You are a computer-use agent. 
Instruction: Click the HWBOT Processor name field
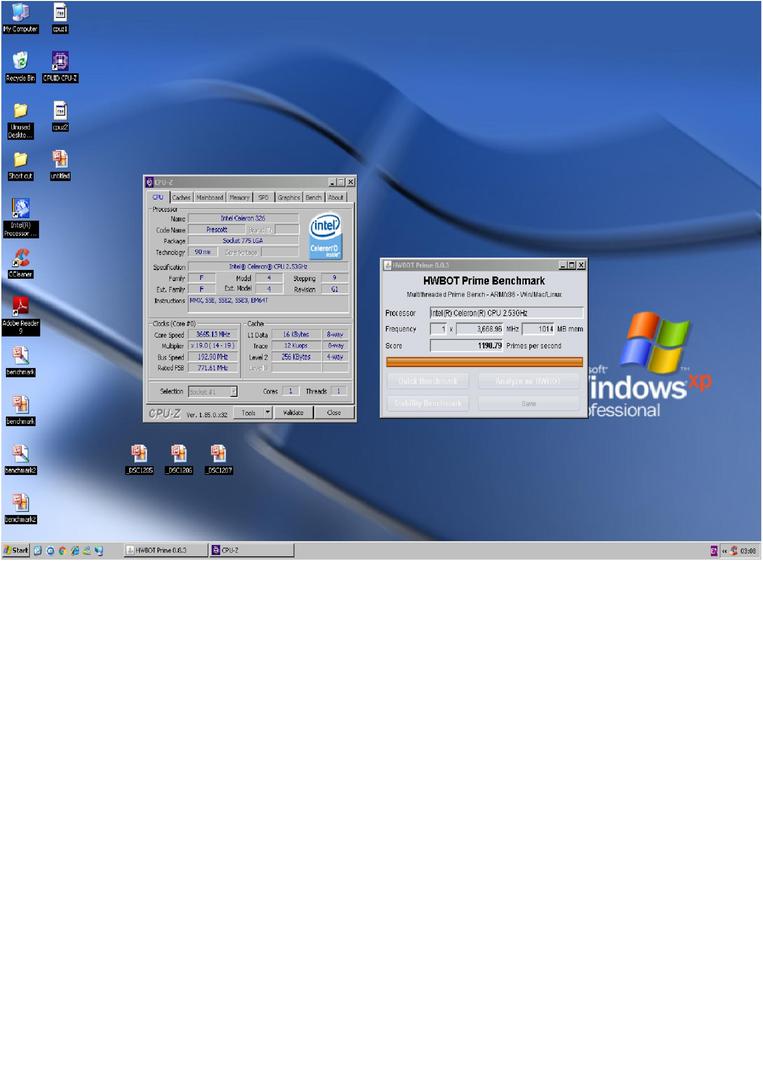coord(507,313)
